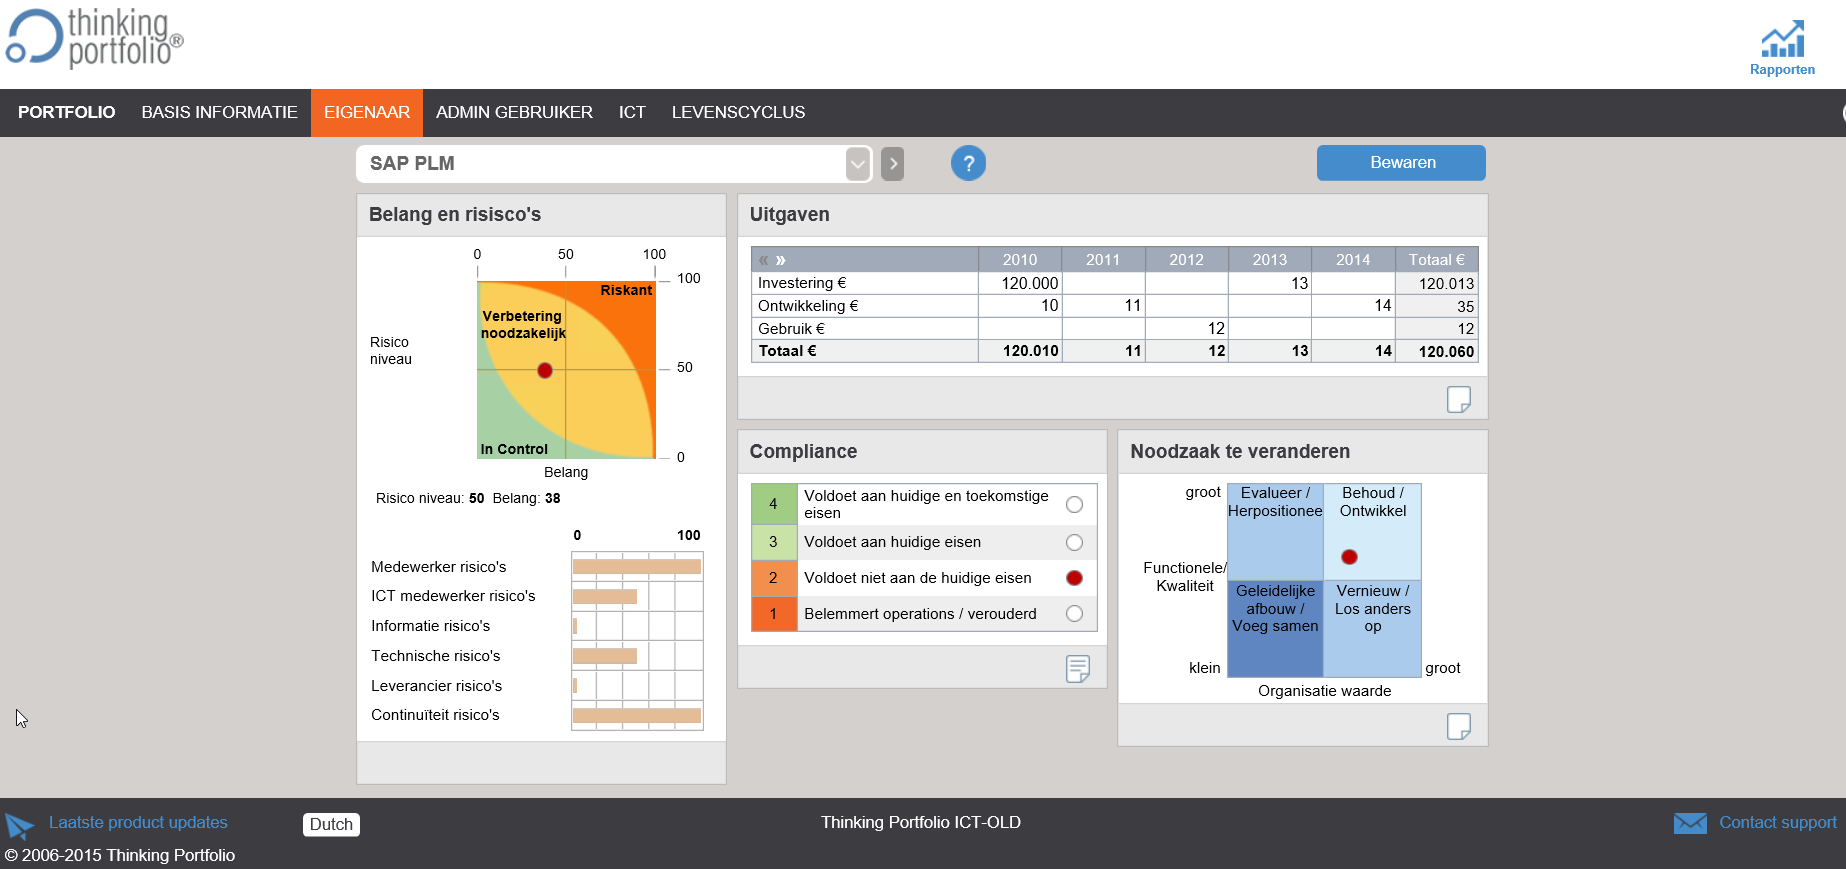Click the Verbetering noodzakelijk zone
Image resolution: width=1846 pixels, height=869 pixels.
click(523, 324)
